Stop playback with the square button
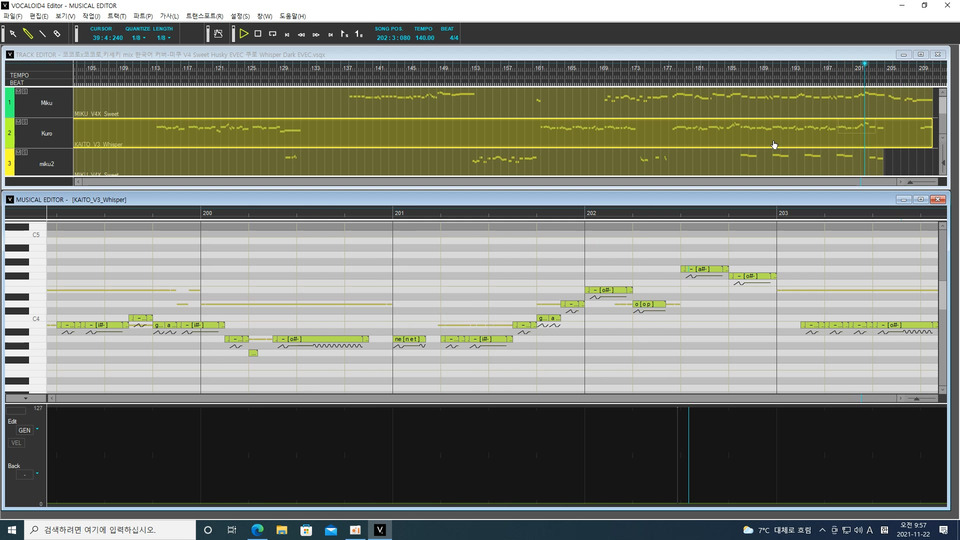 tap(258, 34)
